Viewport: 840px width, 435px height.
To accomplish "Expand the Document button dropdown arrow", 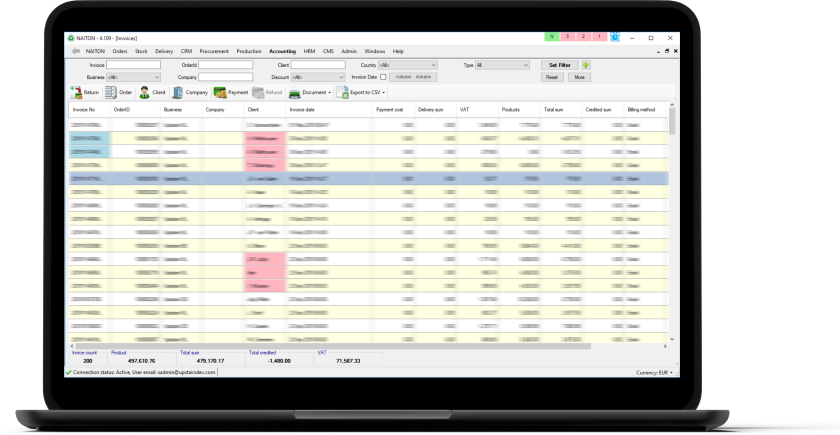I will tap(329, 93).
